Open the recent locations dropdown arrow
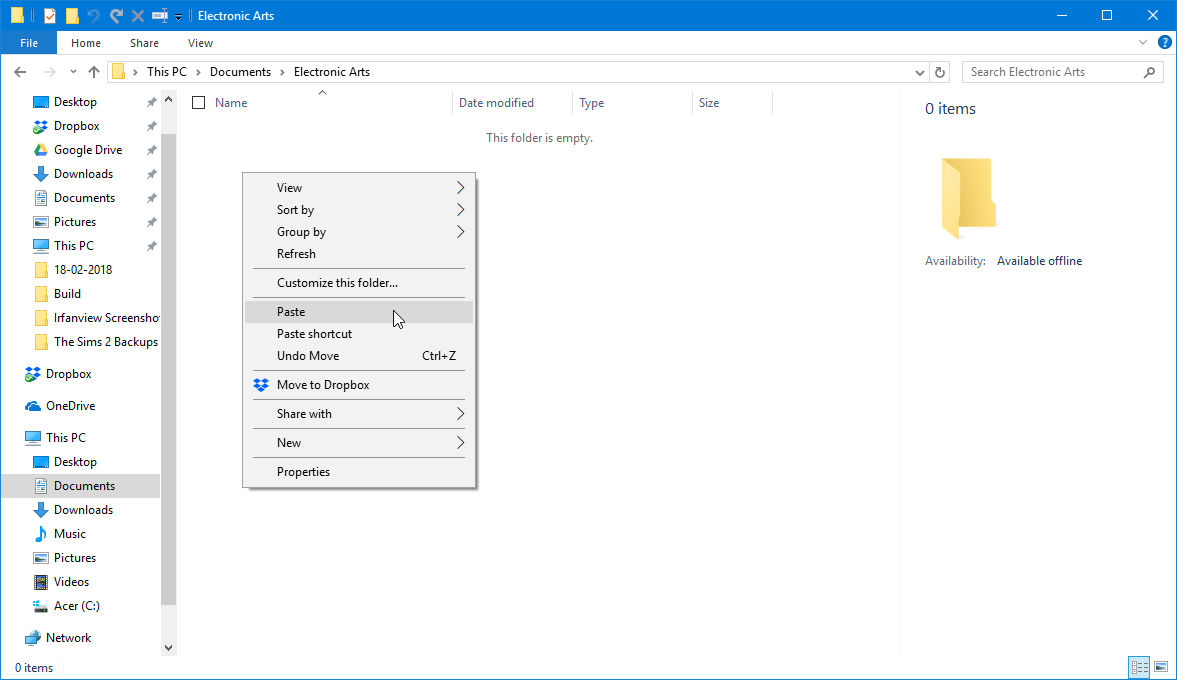This screenshot has height=680, width=1177. click(x=73, y=72)
